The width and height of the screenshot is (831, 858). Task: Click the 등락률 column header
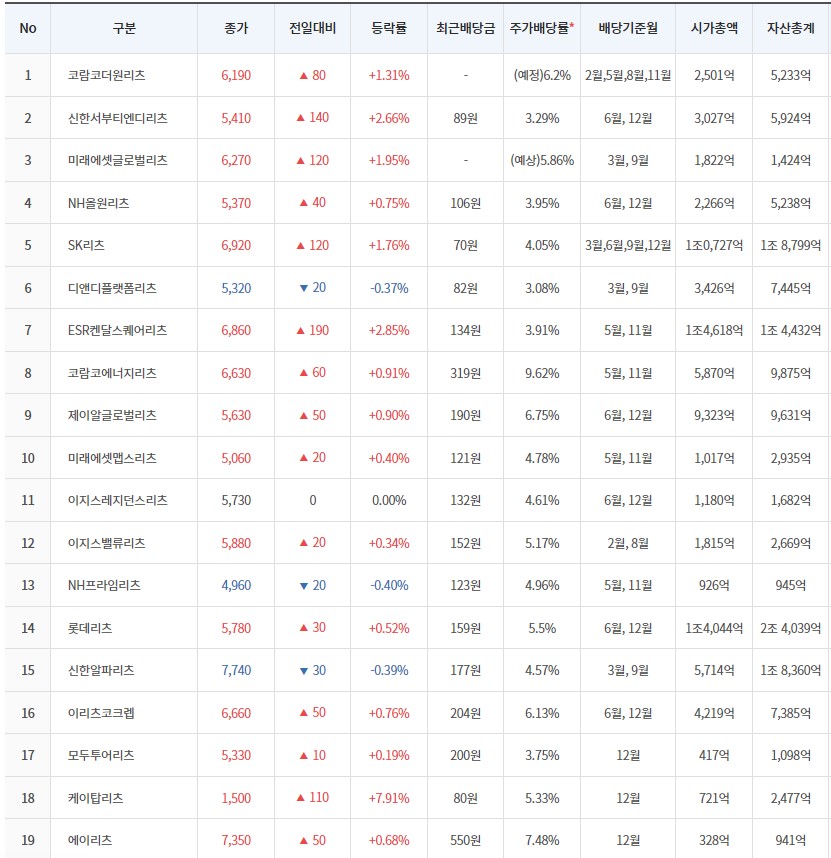[x=389, y=28]
